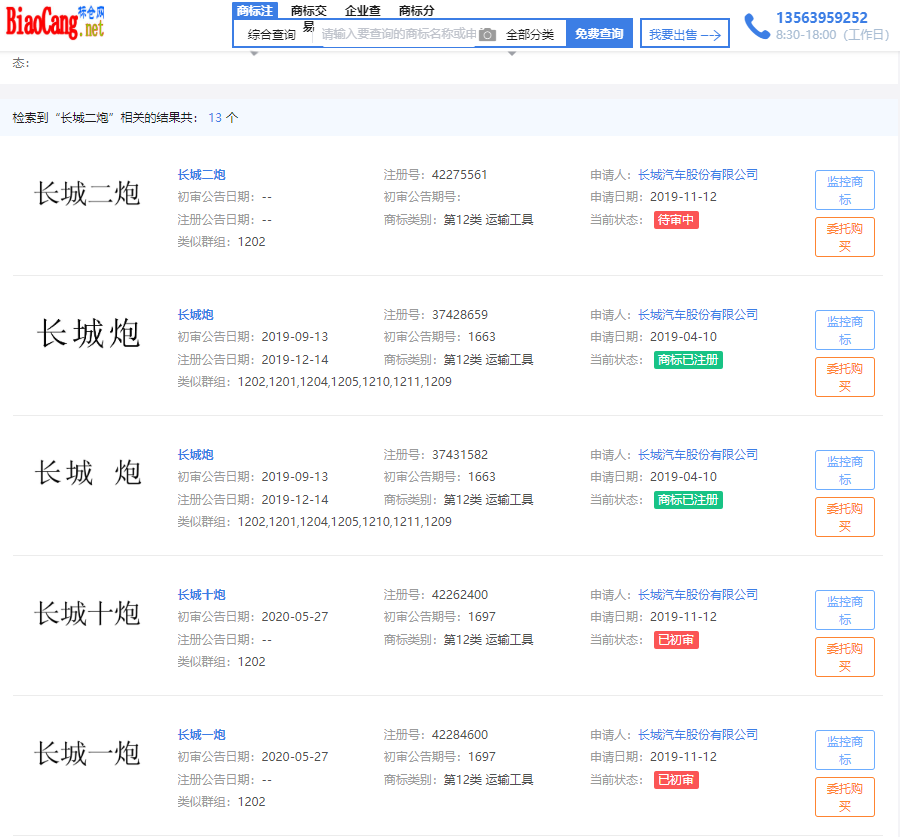
Task: Click trademark image for registration 37428659
Action: coord(88,333)
